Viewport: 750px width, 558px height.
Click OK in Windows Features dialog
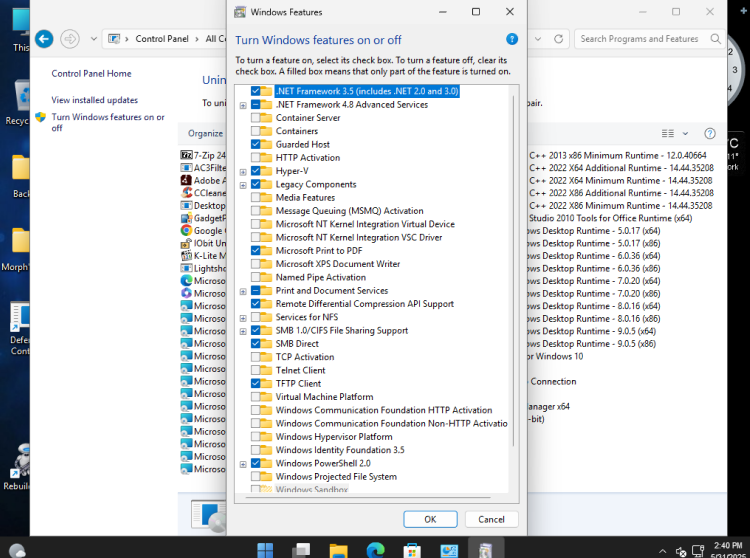tap(430, 519)
